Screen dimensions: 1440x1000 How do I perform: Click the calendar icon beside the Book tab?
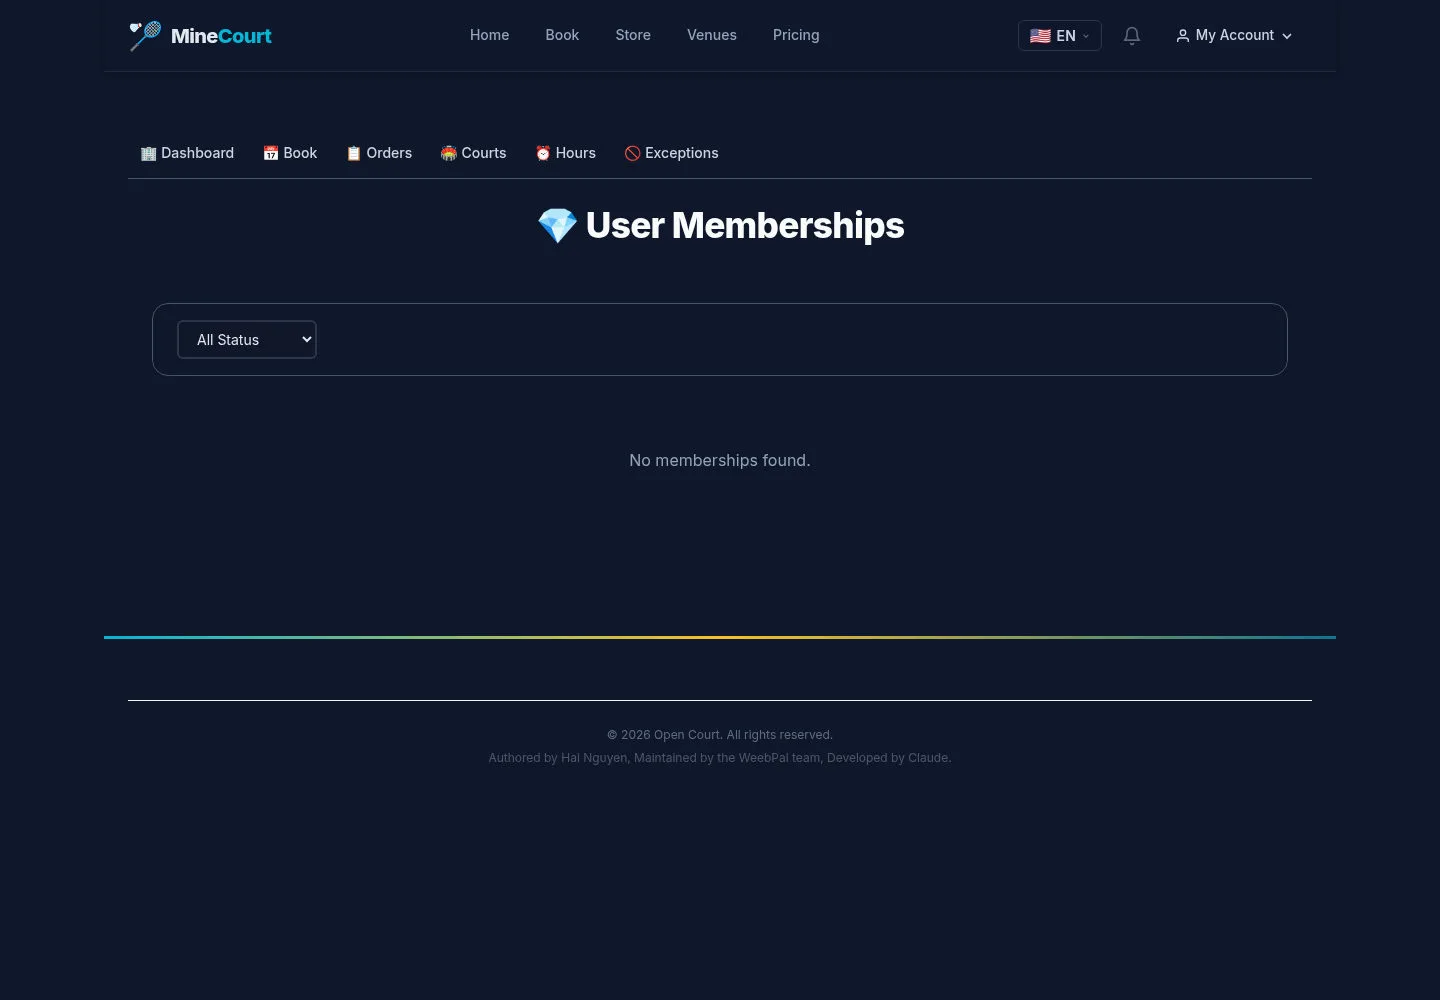(270, 153)
